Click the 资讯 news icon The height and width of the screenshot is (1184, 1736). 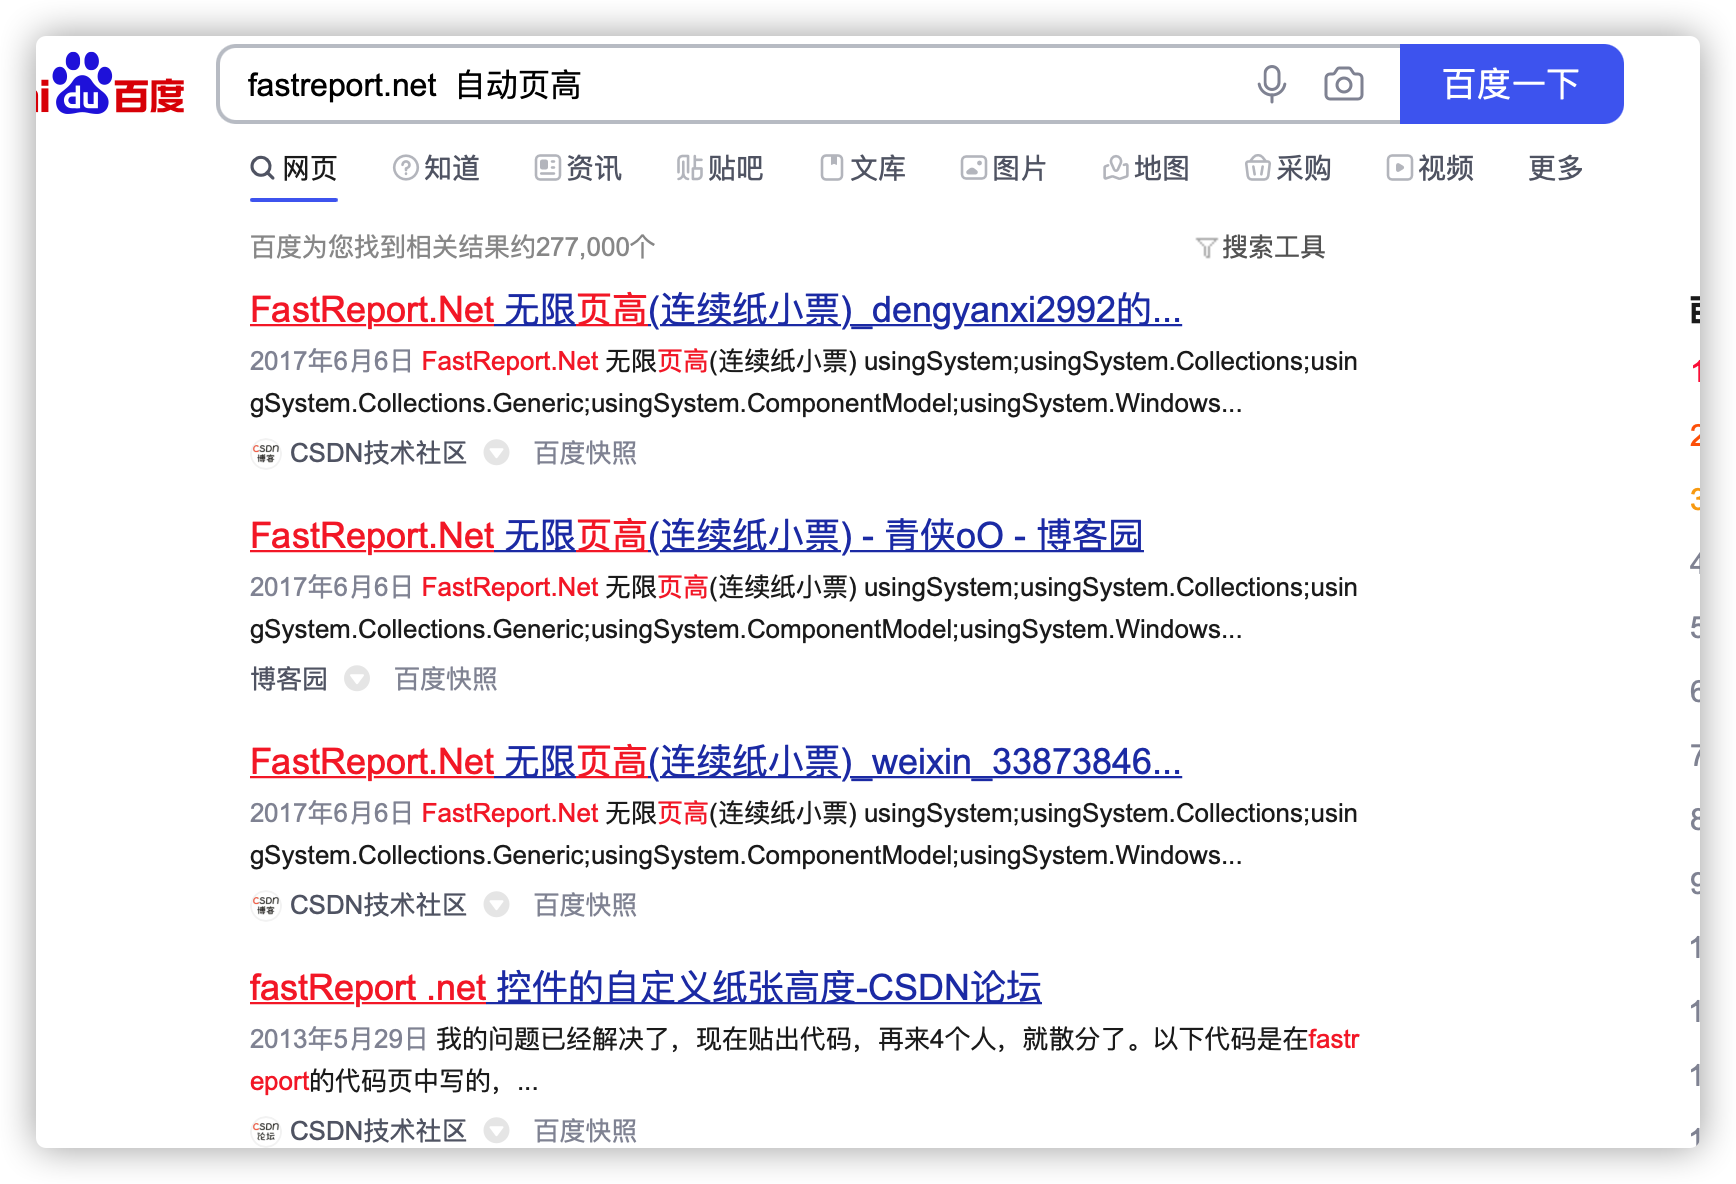click(546, 168)
